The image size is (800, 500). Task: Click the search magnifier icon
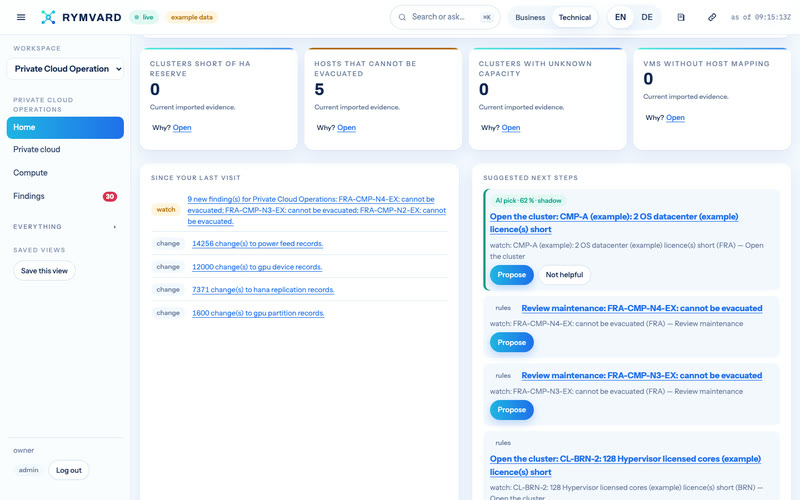[402, 17]
